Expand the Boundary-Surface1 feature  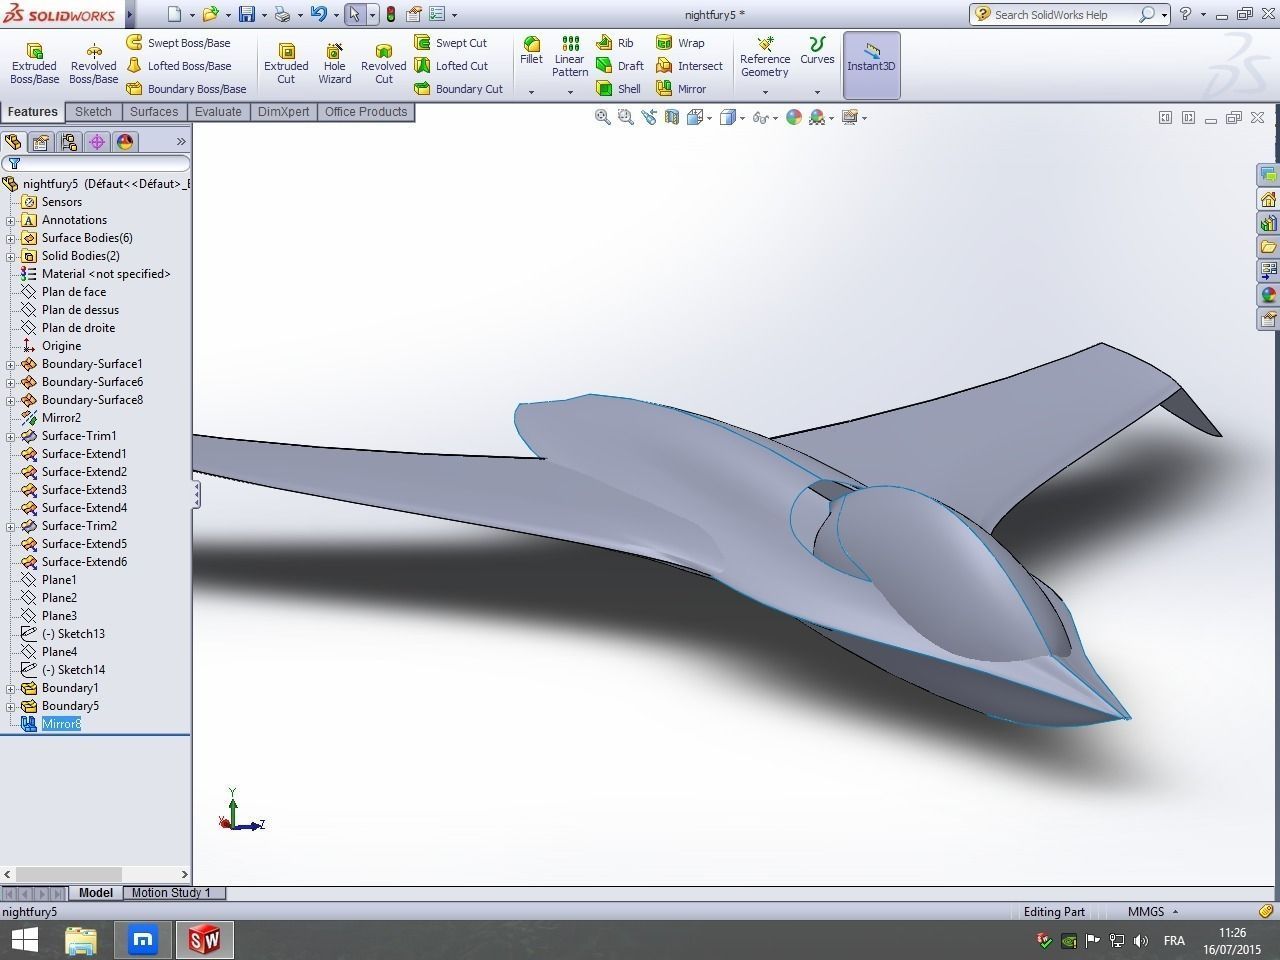[10, 364]
